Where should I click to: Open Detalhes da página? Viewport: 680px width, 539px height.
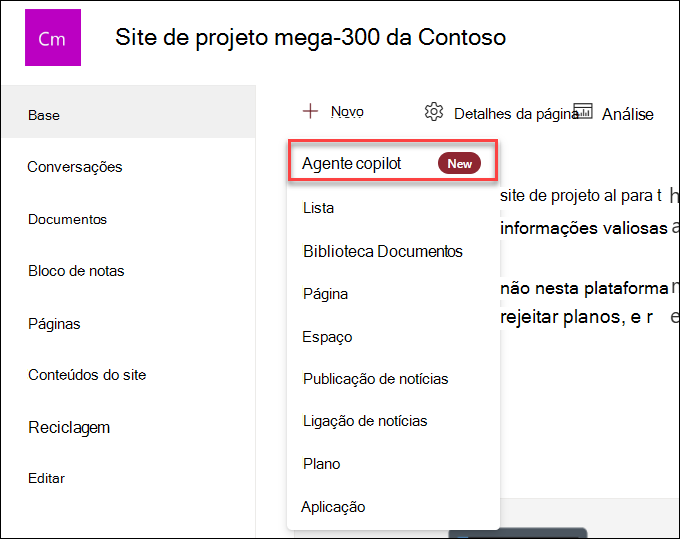[516, 114]
